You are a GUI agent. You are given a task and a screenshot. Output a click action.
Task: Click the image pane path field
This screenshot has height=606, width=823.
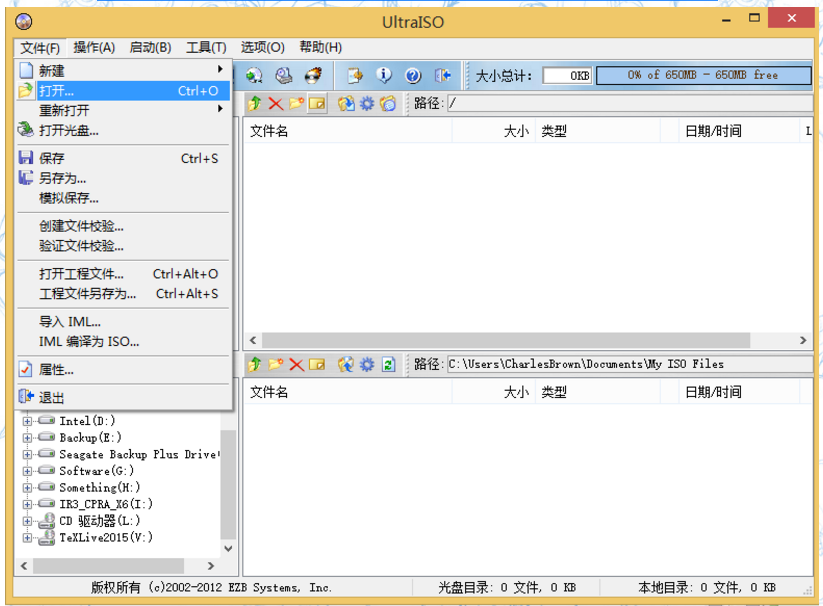point(630,103)
